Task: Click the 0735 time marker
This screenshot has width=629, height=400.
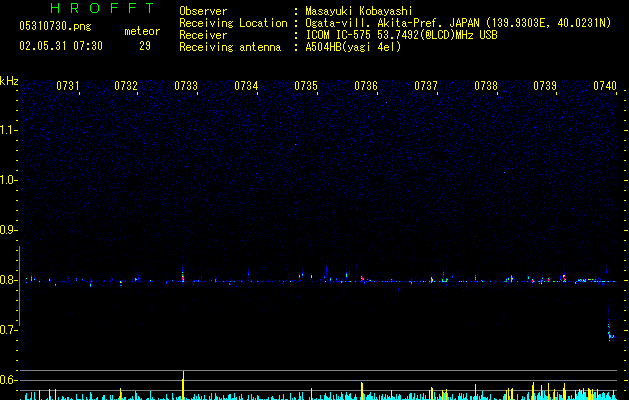Action: click(306, 86)
